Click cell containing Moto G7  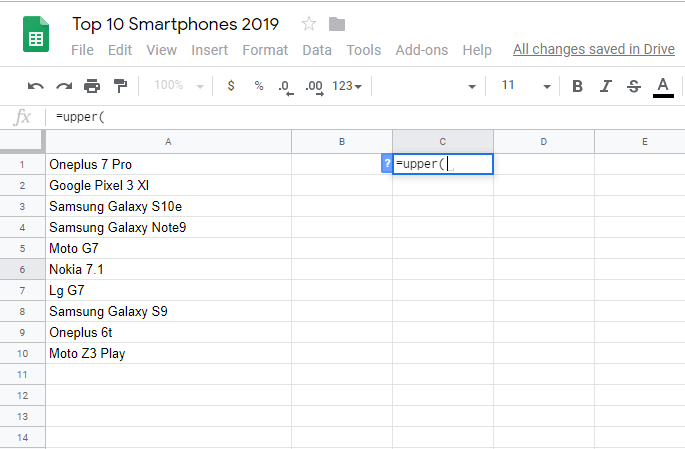coord(168,248)
